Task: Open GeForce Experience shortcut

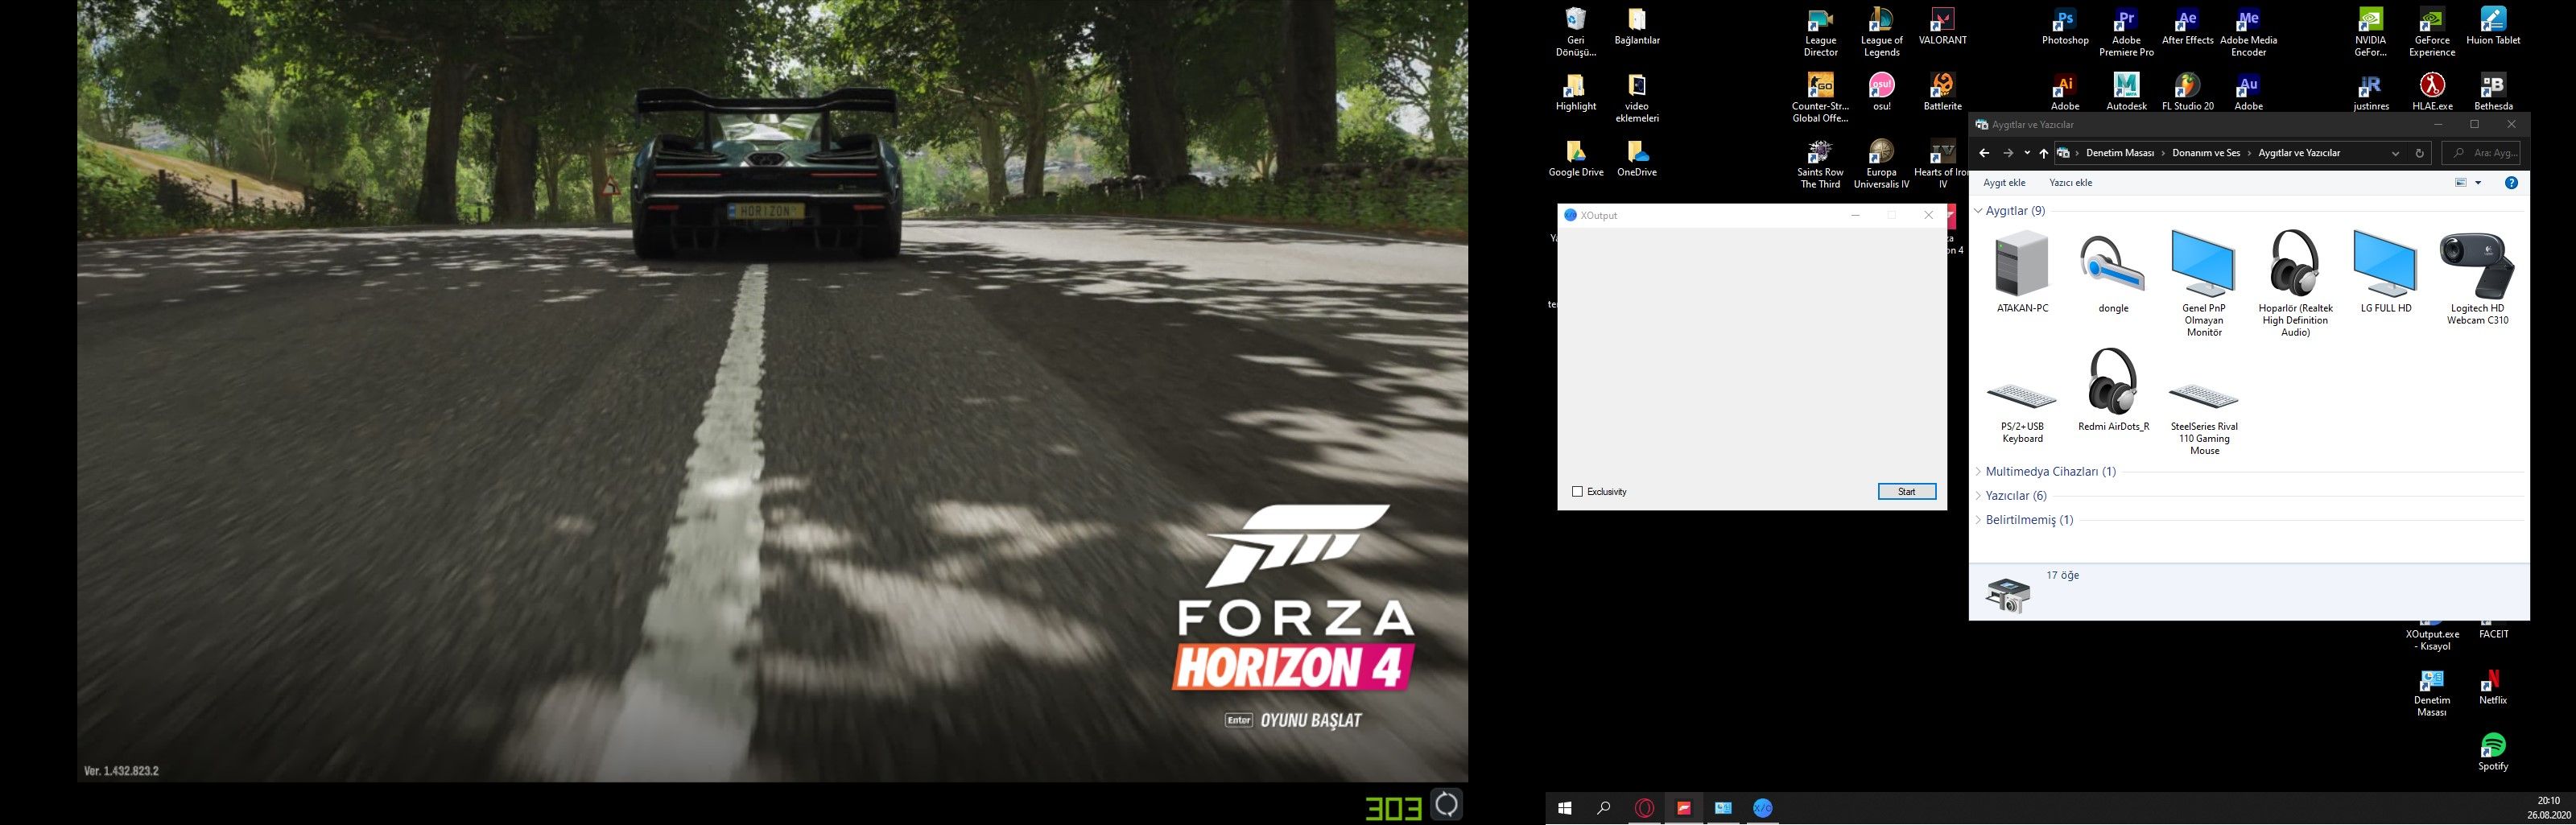Action: tap(2431, 32)
